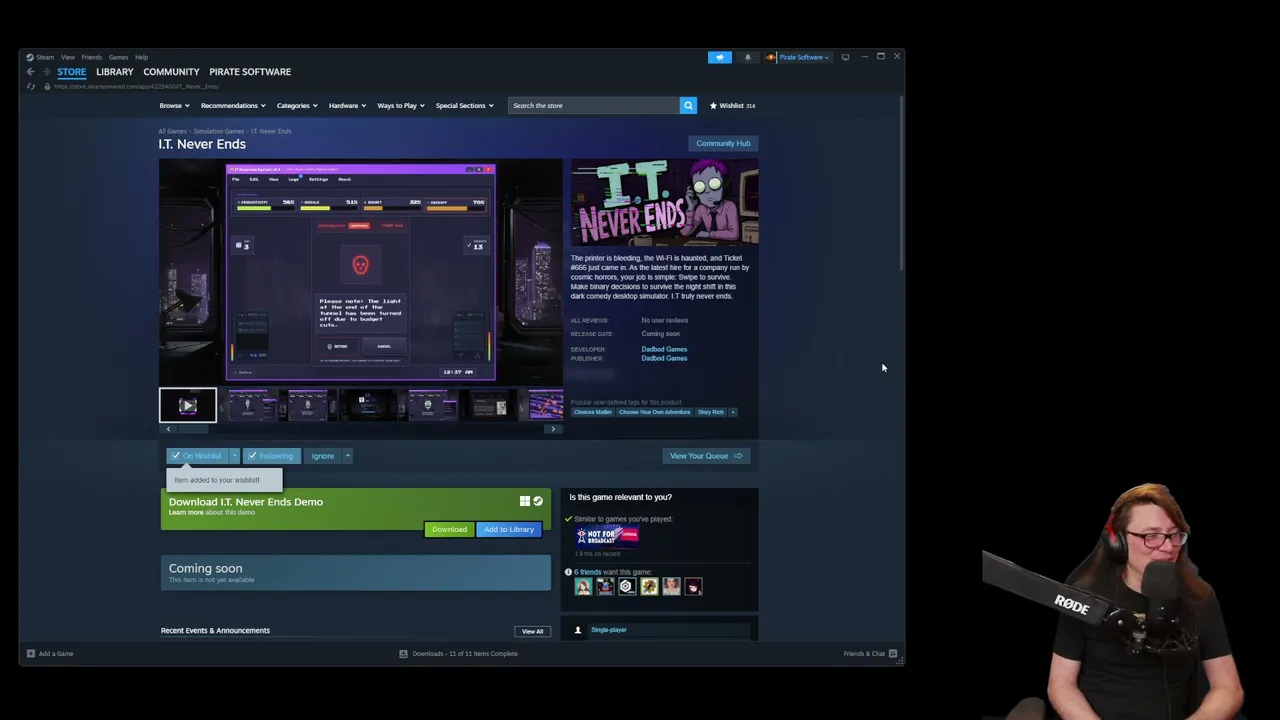Focus the Search the store field
The width and height of the screenshot is (1280, 720).
[x=594, y=105]
